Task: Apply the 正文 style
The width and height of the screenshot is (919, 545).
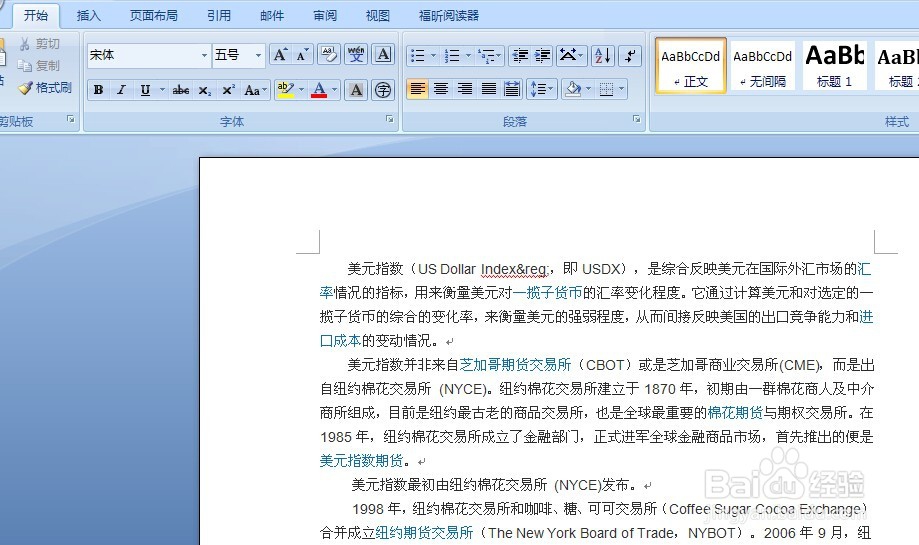Action: click(690, 66)
